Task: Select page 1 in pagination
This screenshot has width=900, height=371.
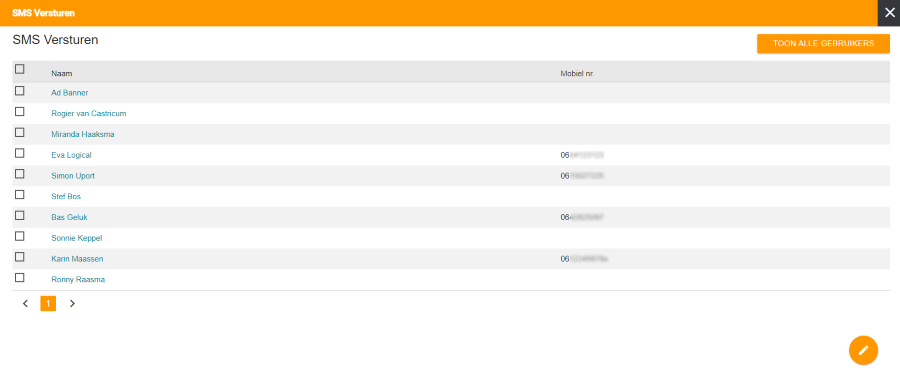Action: coord(48,303)
